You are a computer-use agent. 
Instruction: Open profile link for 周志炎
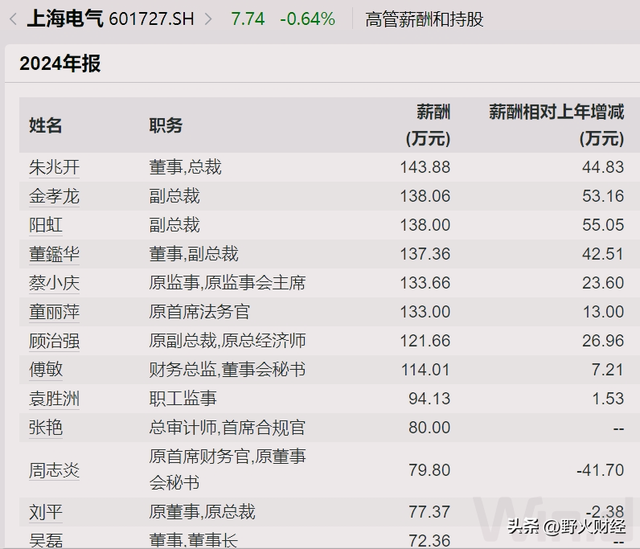point(54,470)
